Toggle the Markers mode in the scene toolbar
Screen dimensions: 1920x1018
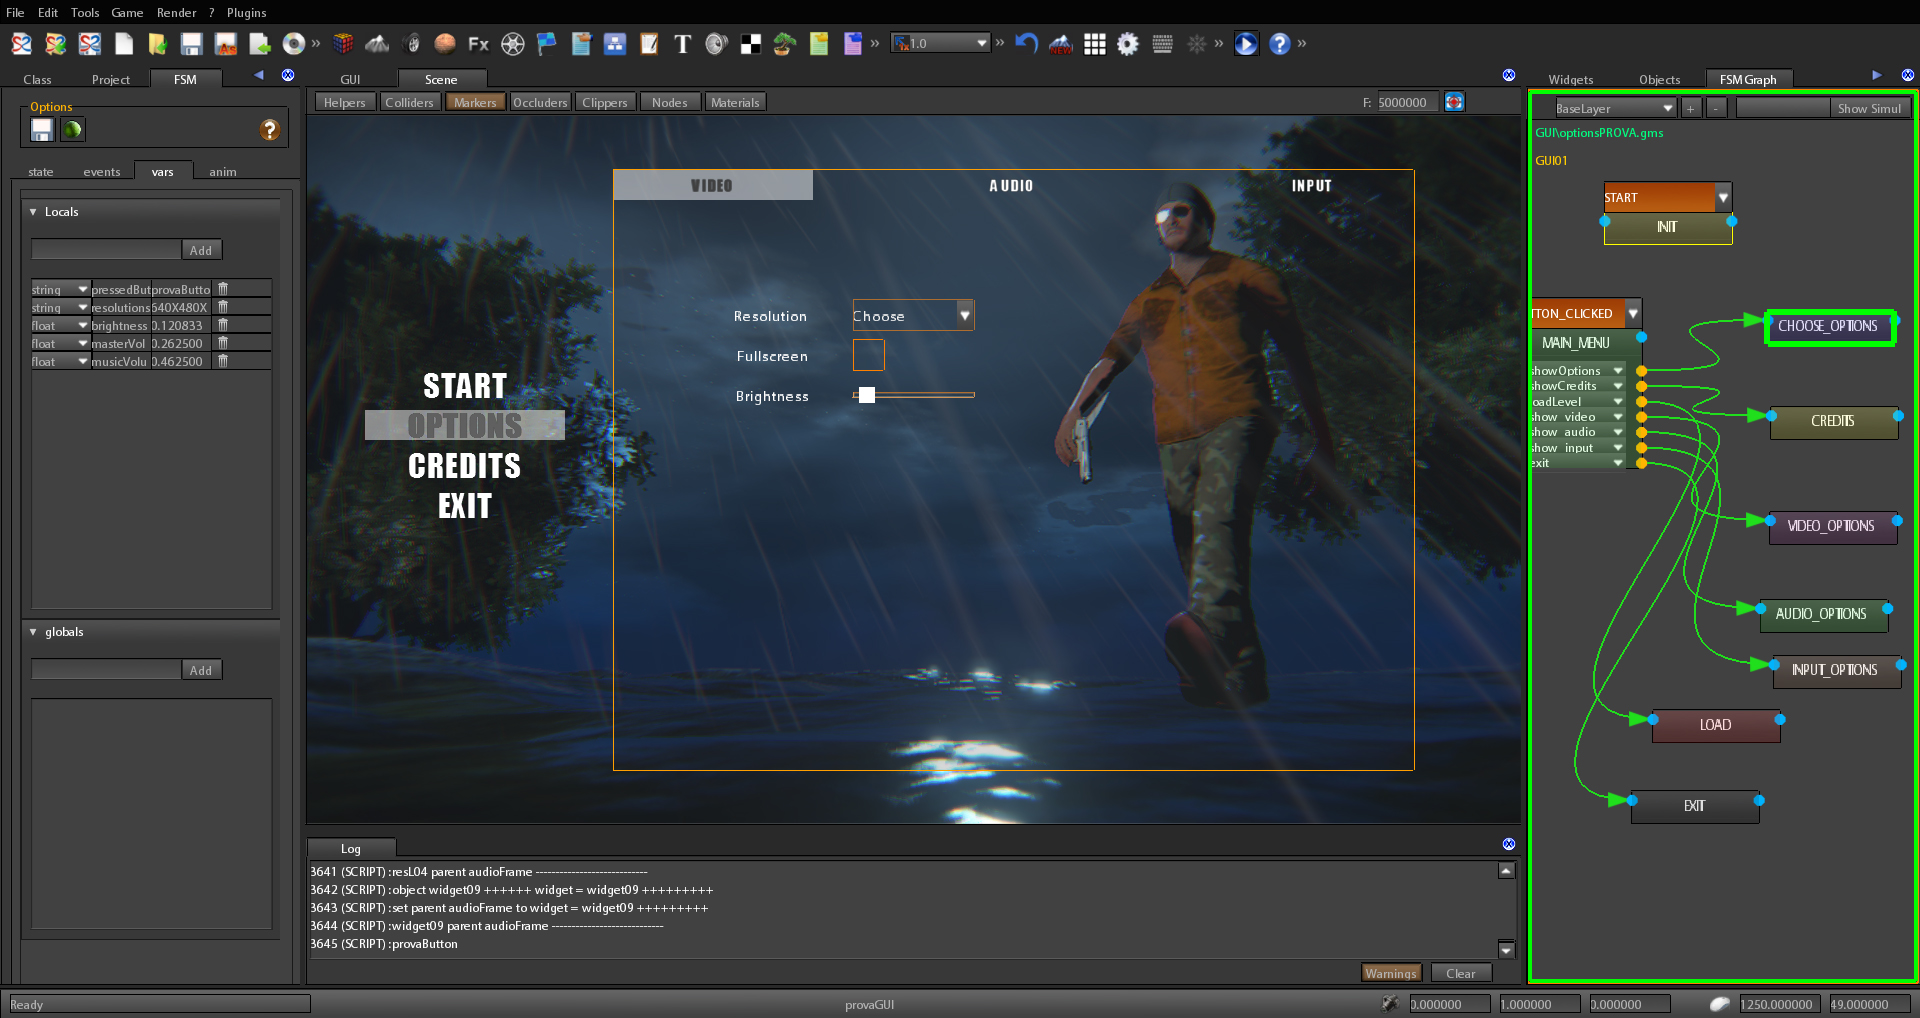[475, 101]
